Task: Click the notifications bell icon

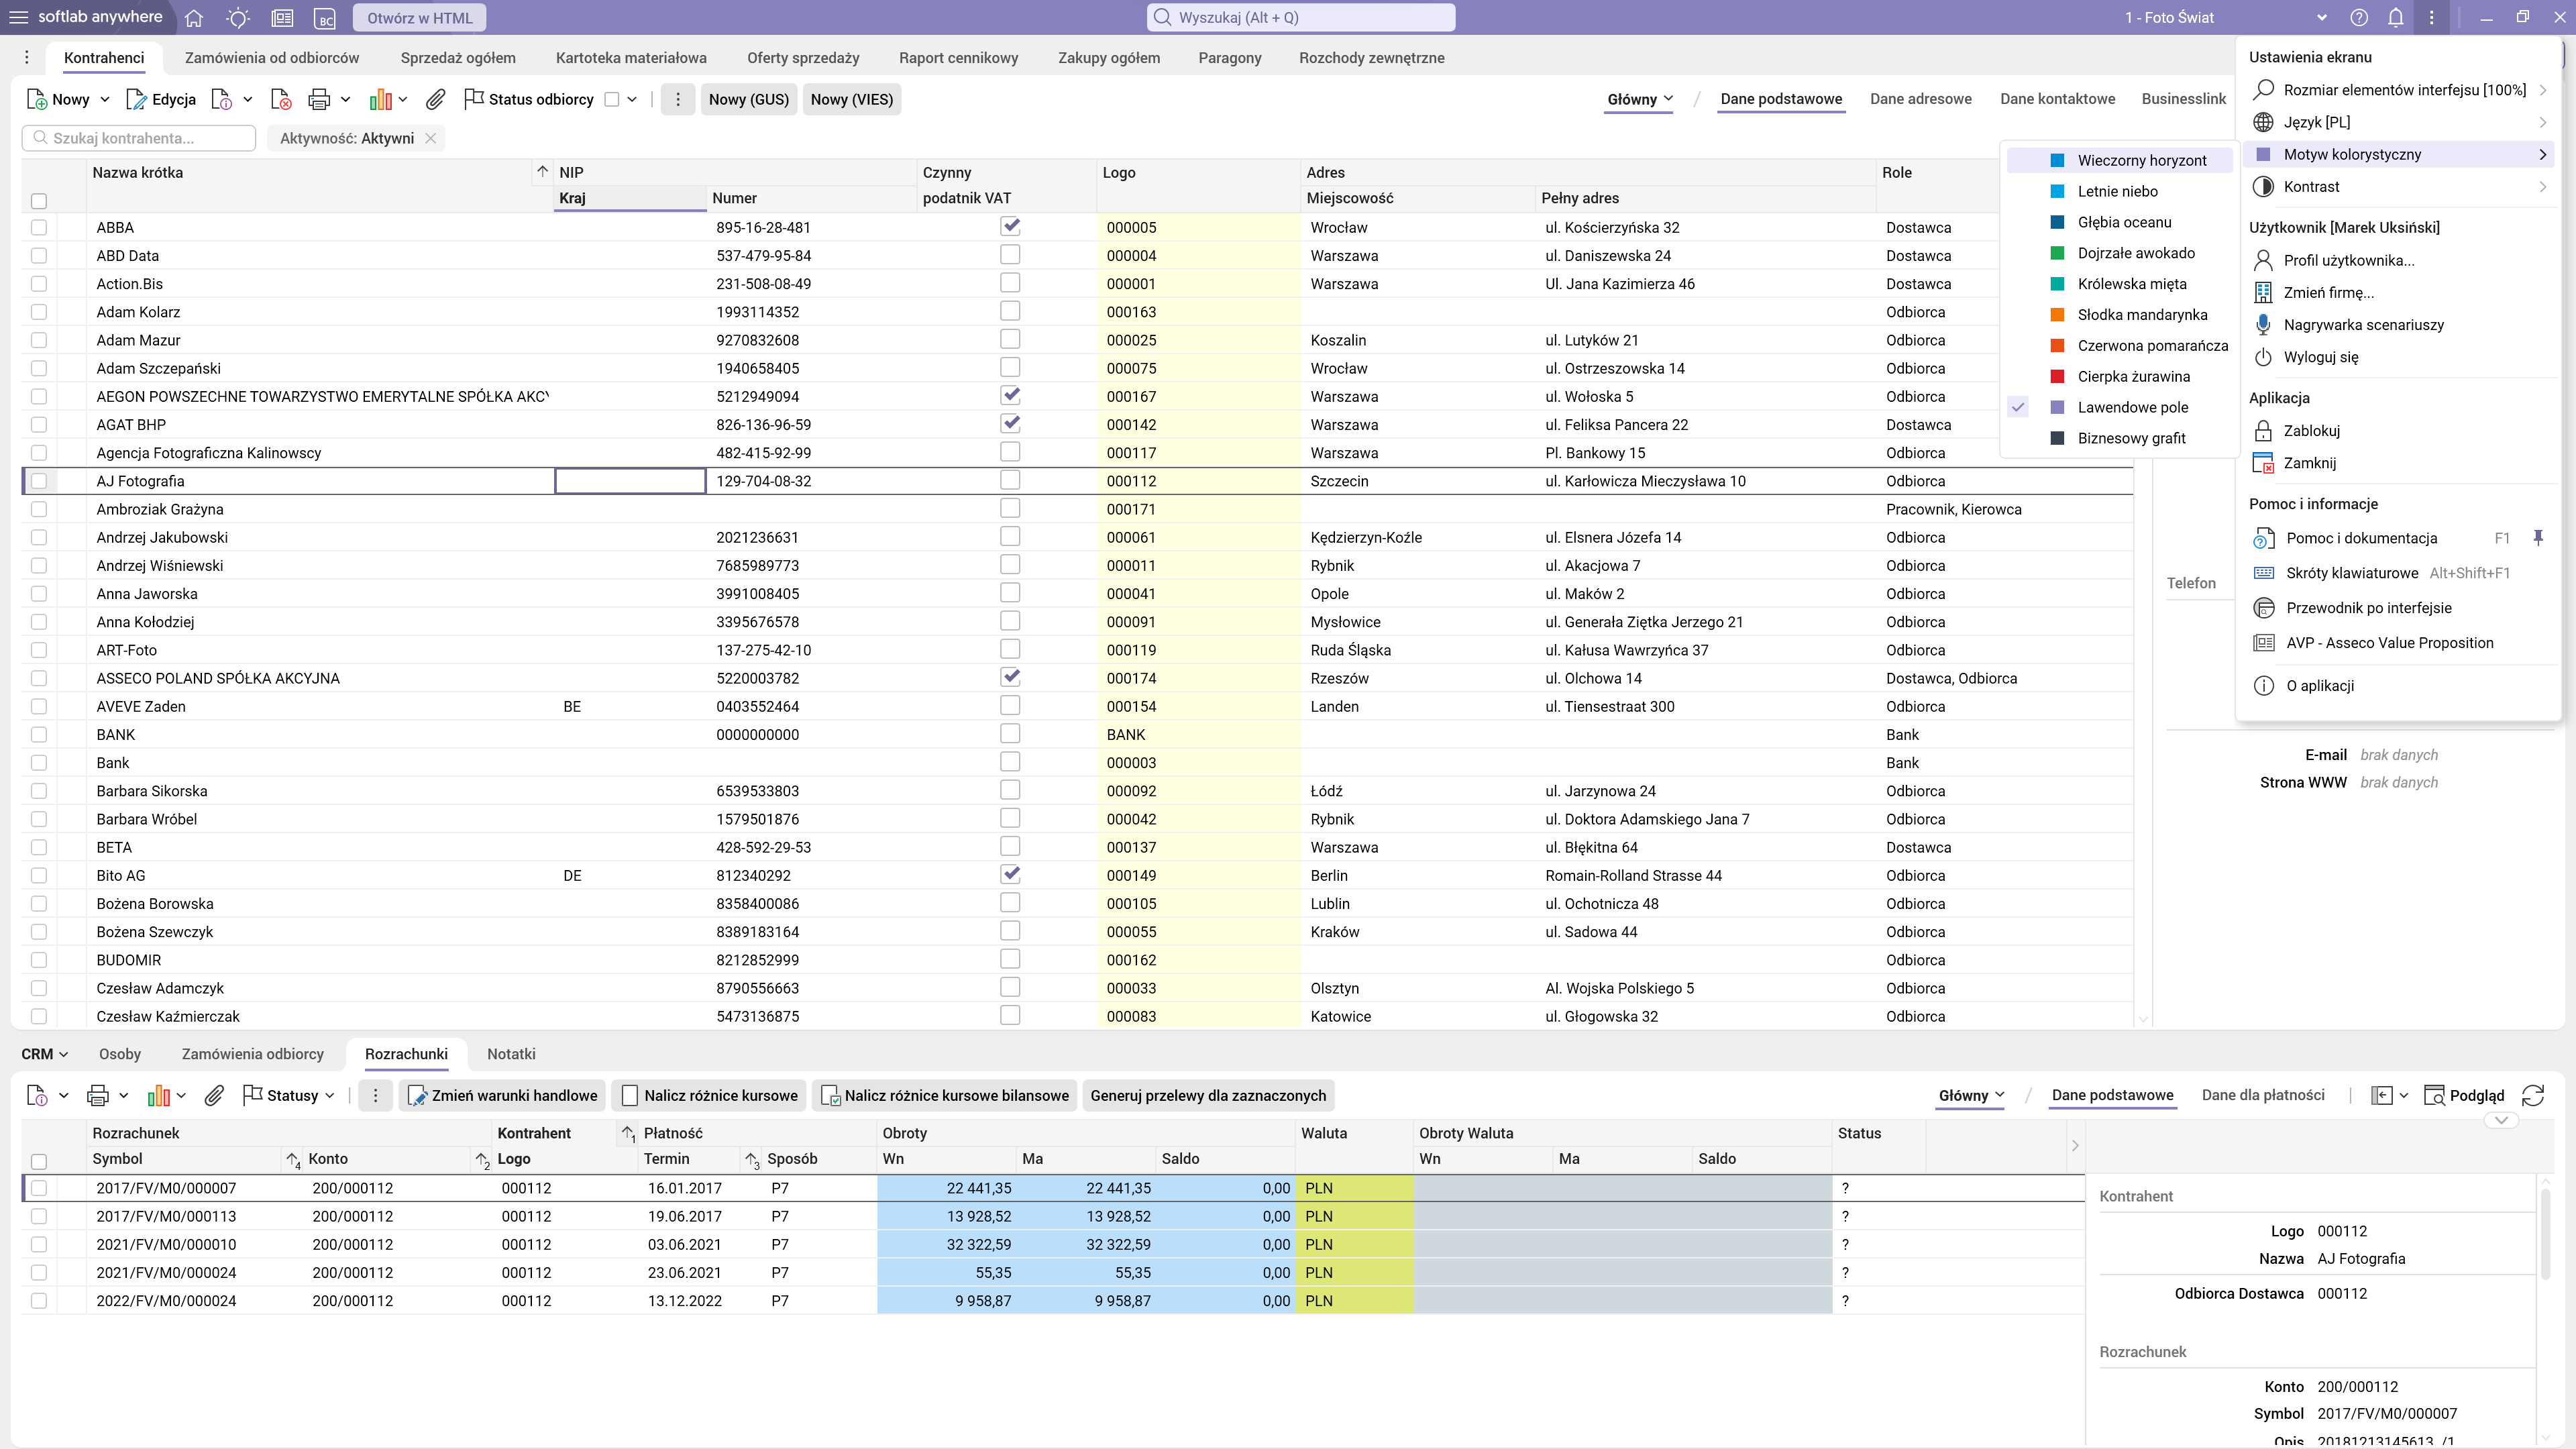Action: point(2395,18)
